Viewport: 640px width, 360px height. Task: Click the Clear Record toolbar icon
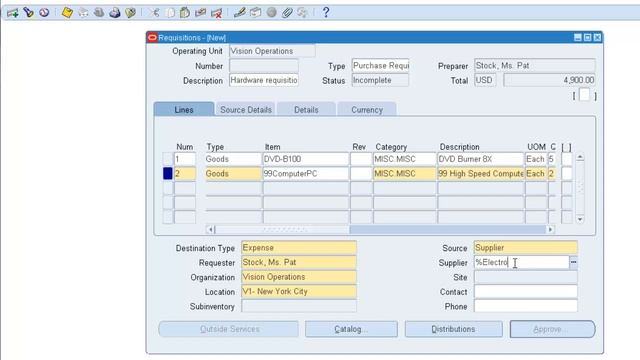[x=200, y=13]
